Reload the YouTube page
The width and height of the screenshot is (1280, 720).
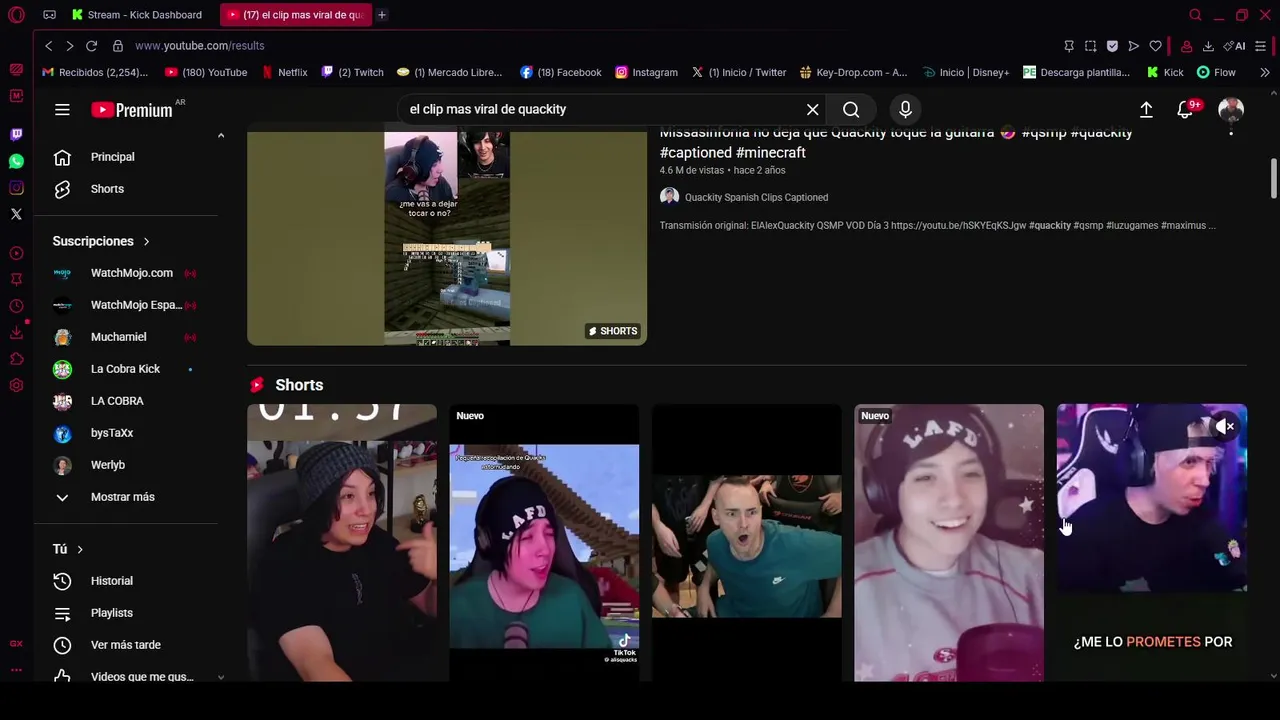point(91,46)
